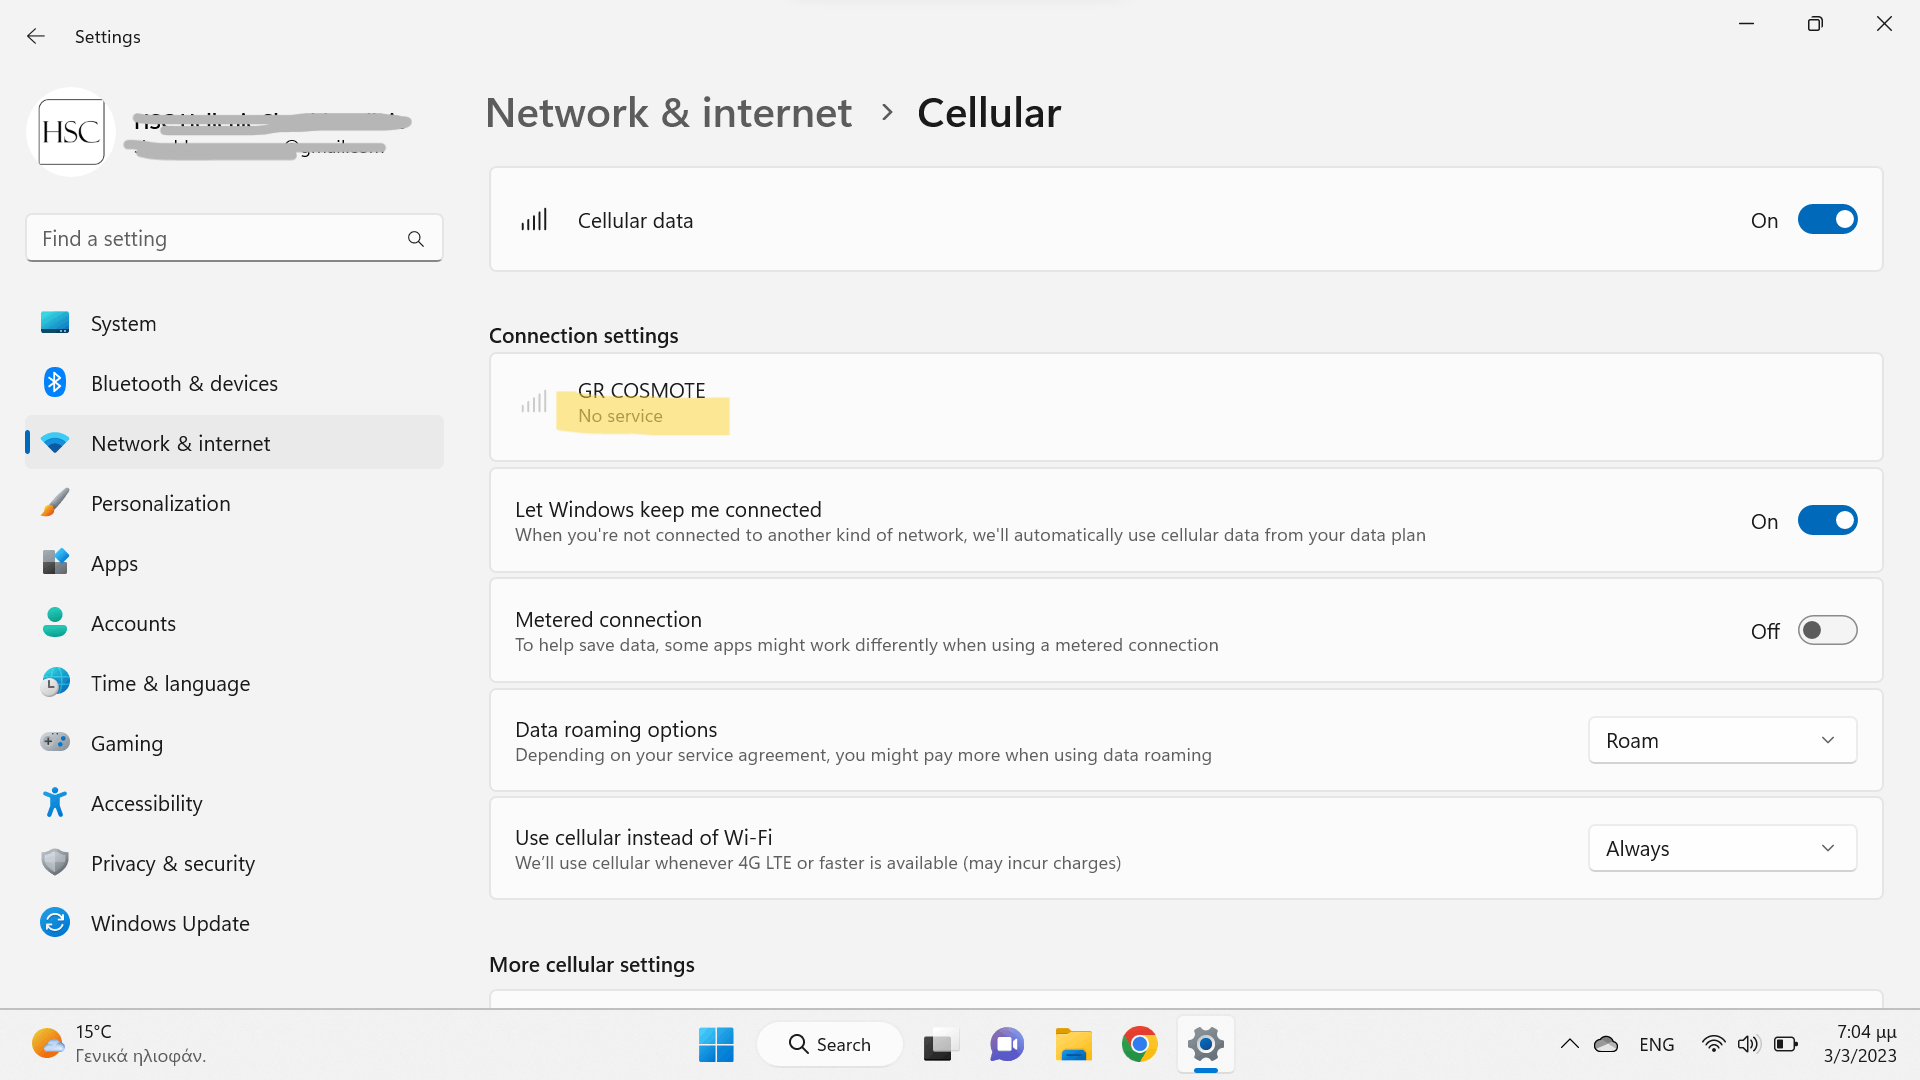Open the Data roaming options dropdown
Viewport: 1920px width, 1080px height.
[1722, 741]
